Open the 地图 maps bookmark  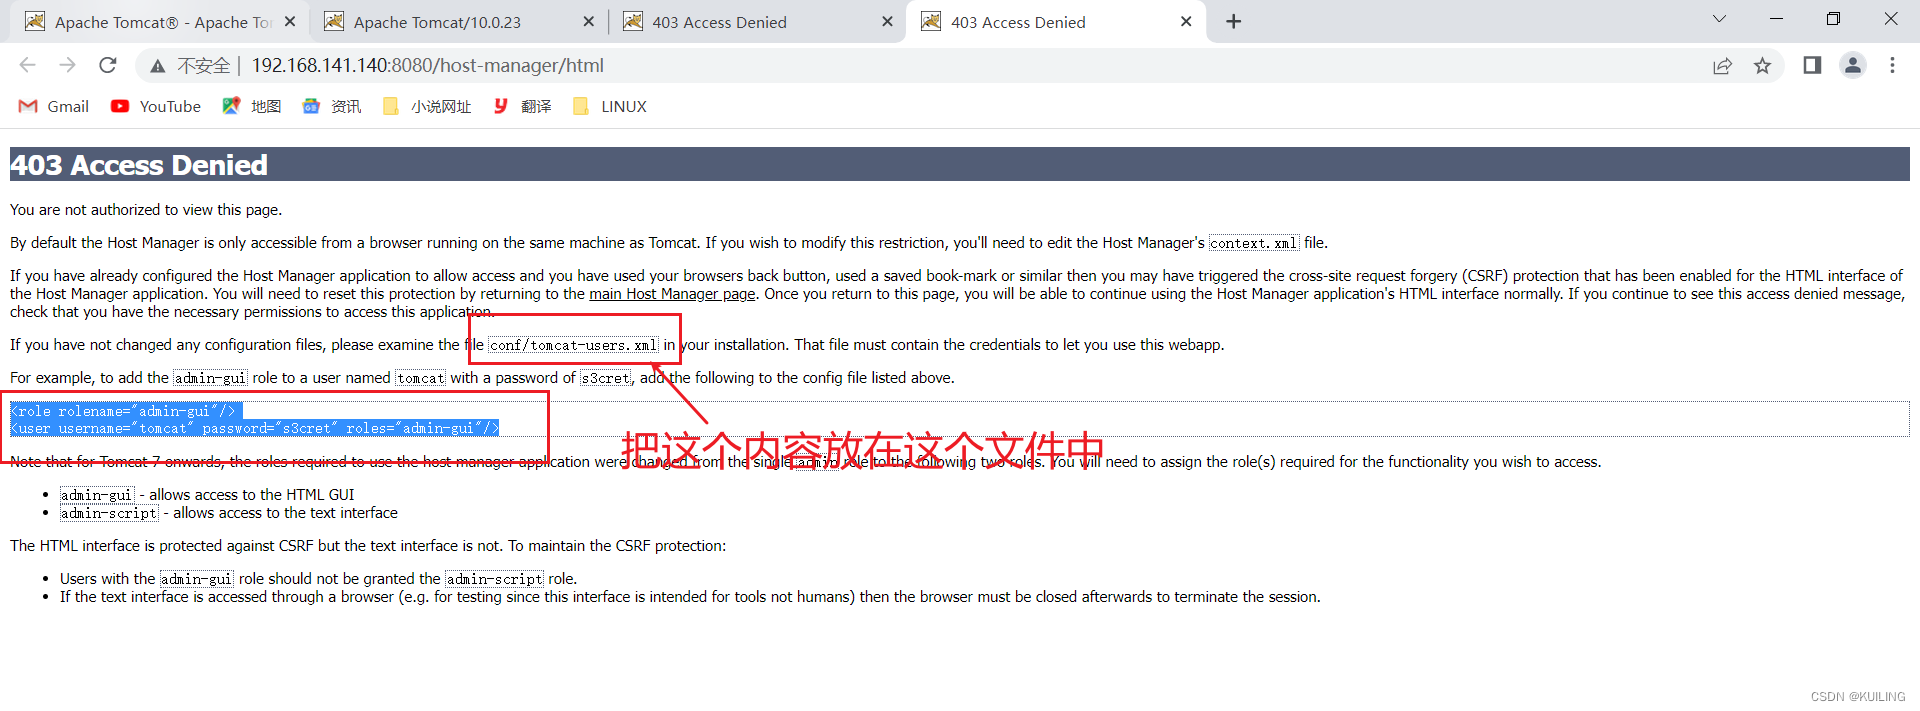tap(252, 106)
